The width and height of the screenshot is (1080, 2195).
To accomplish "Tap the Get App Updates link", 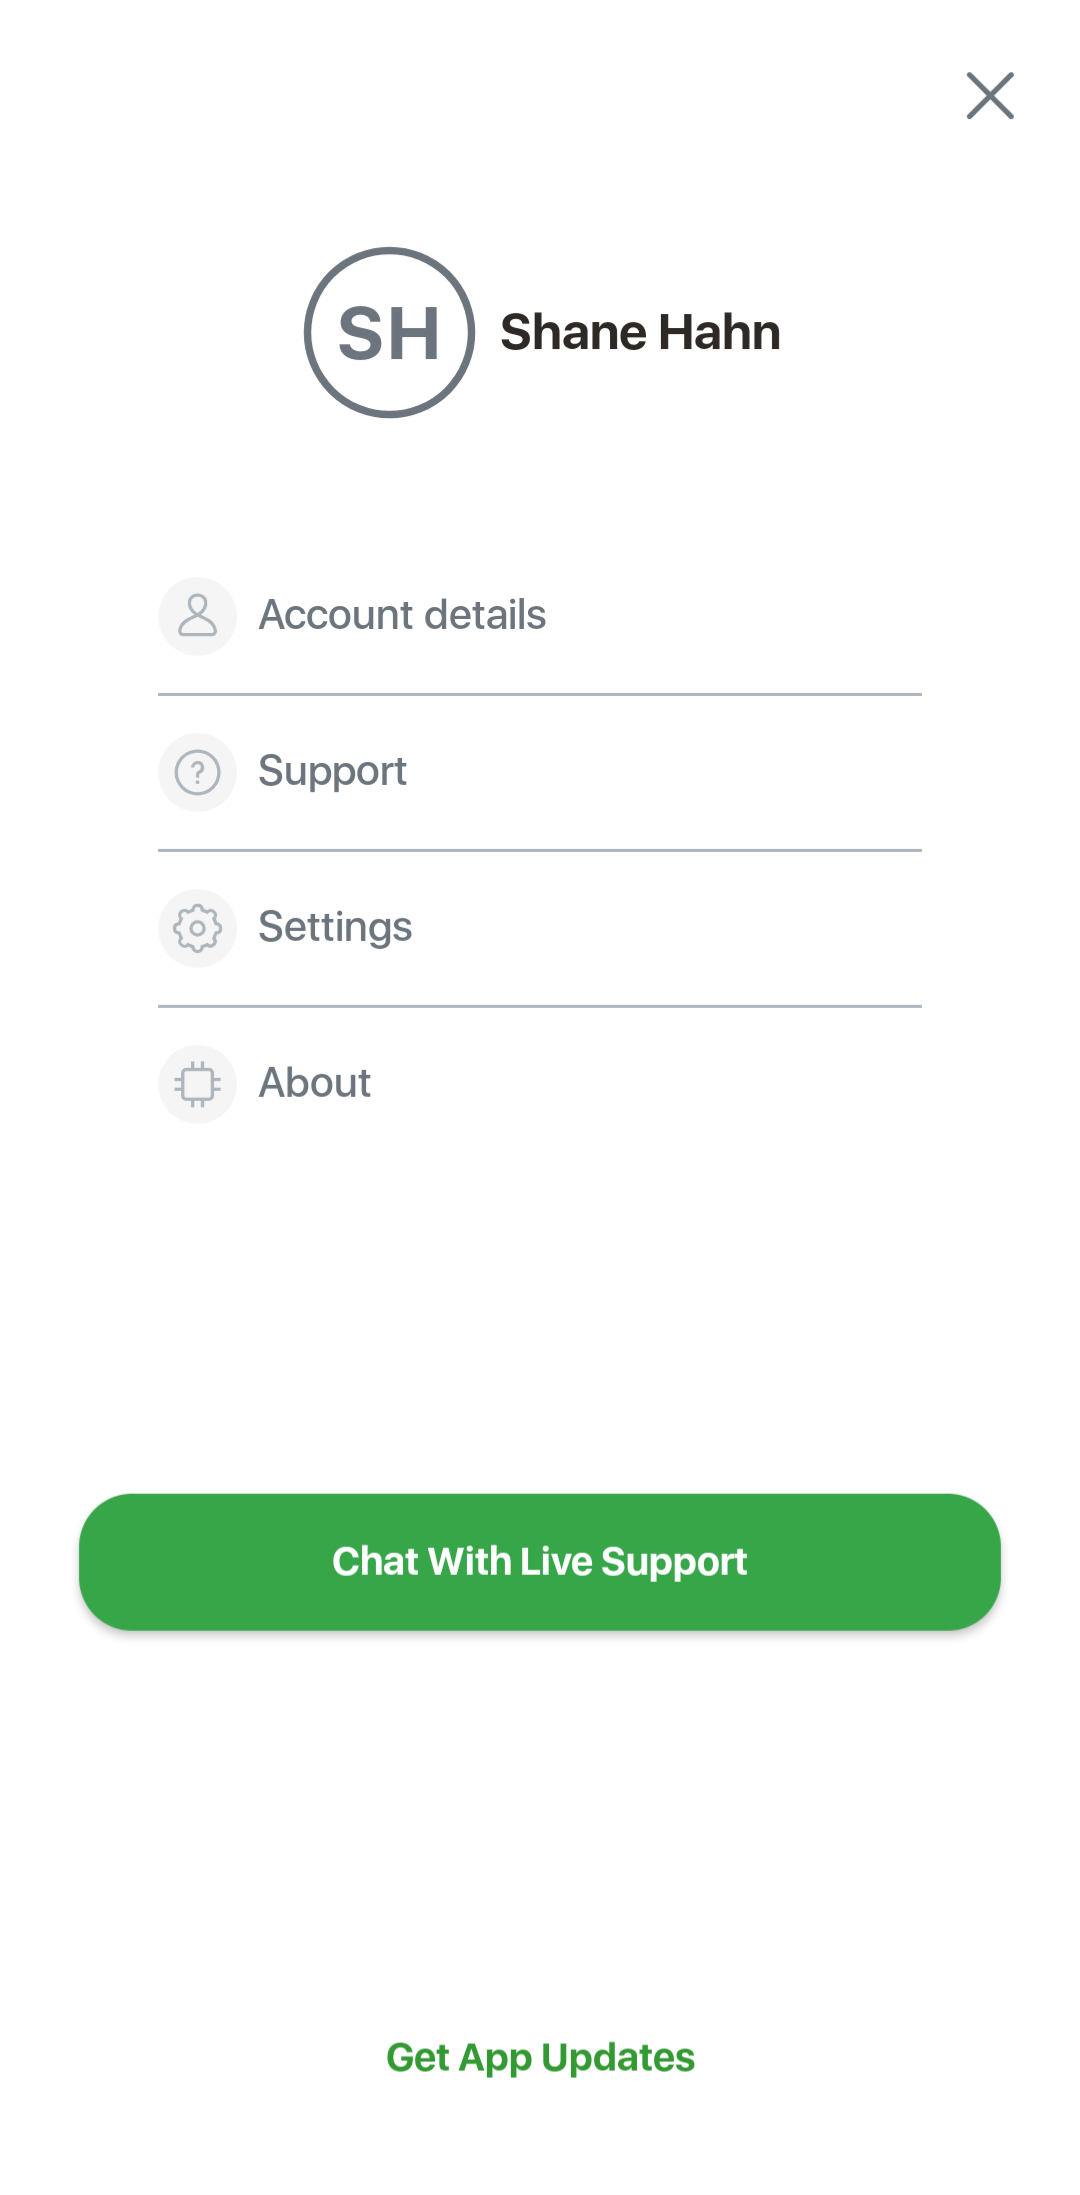I will [540, 2058].
